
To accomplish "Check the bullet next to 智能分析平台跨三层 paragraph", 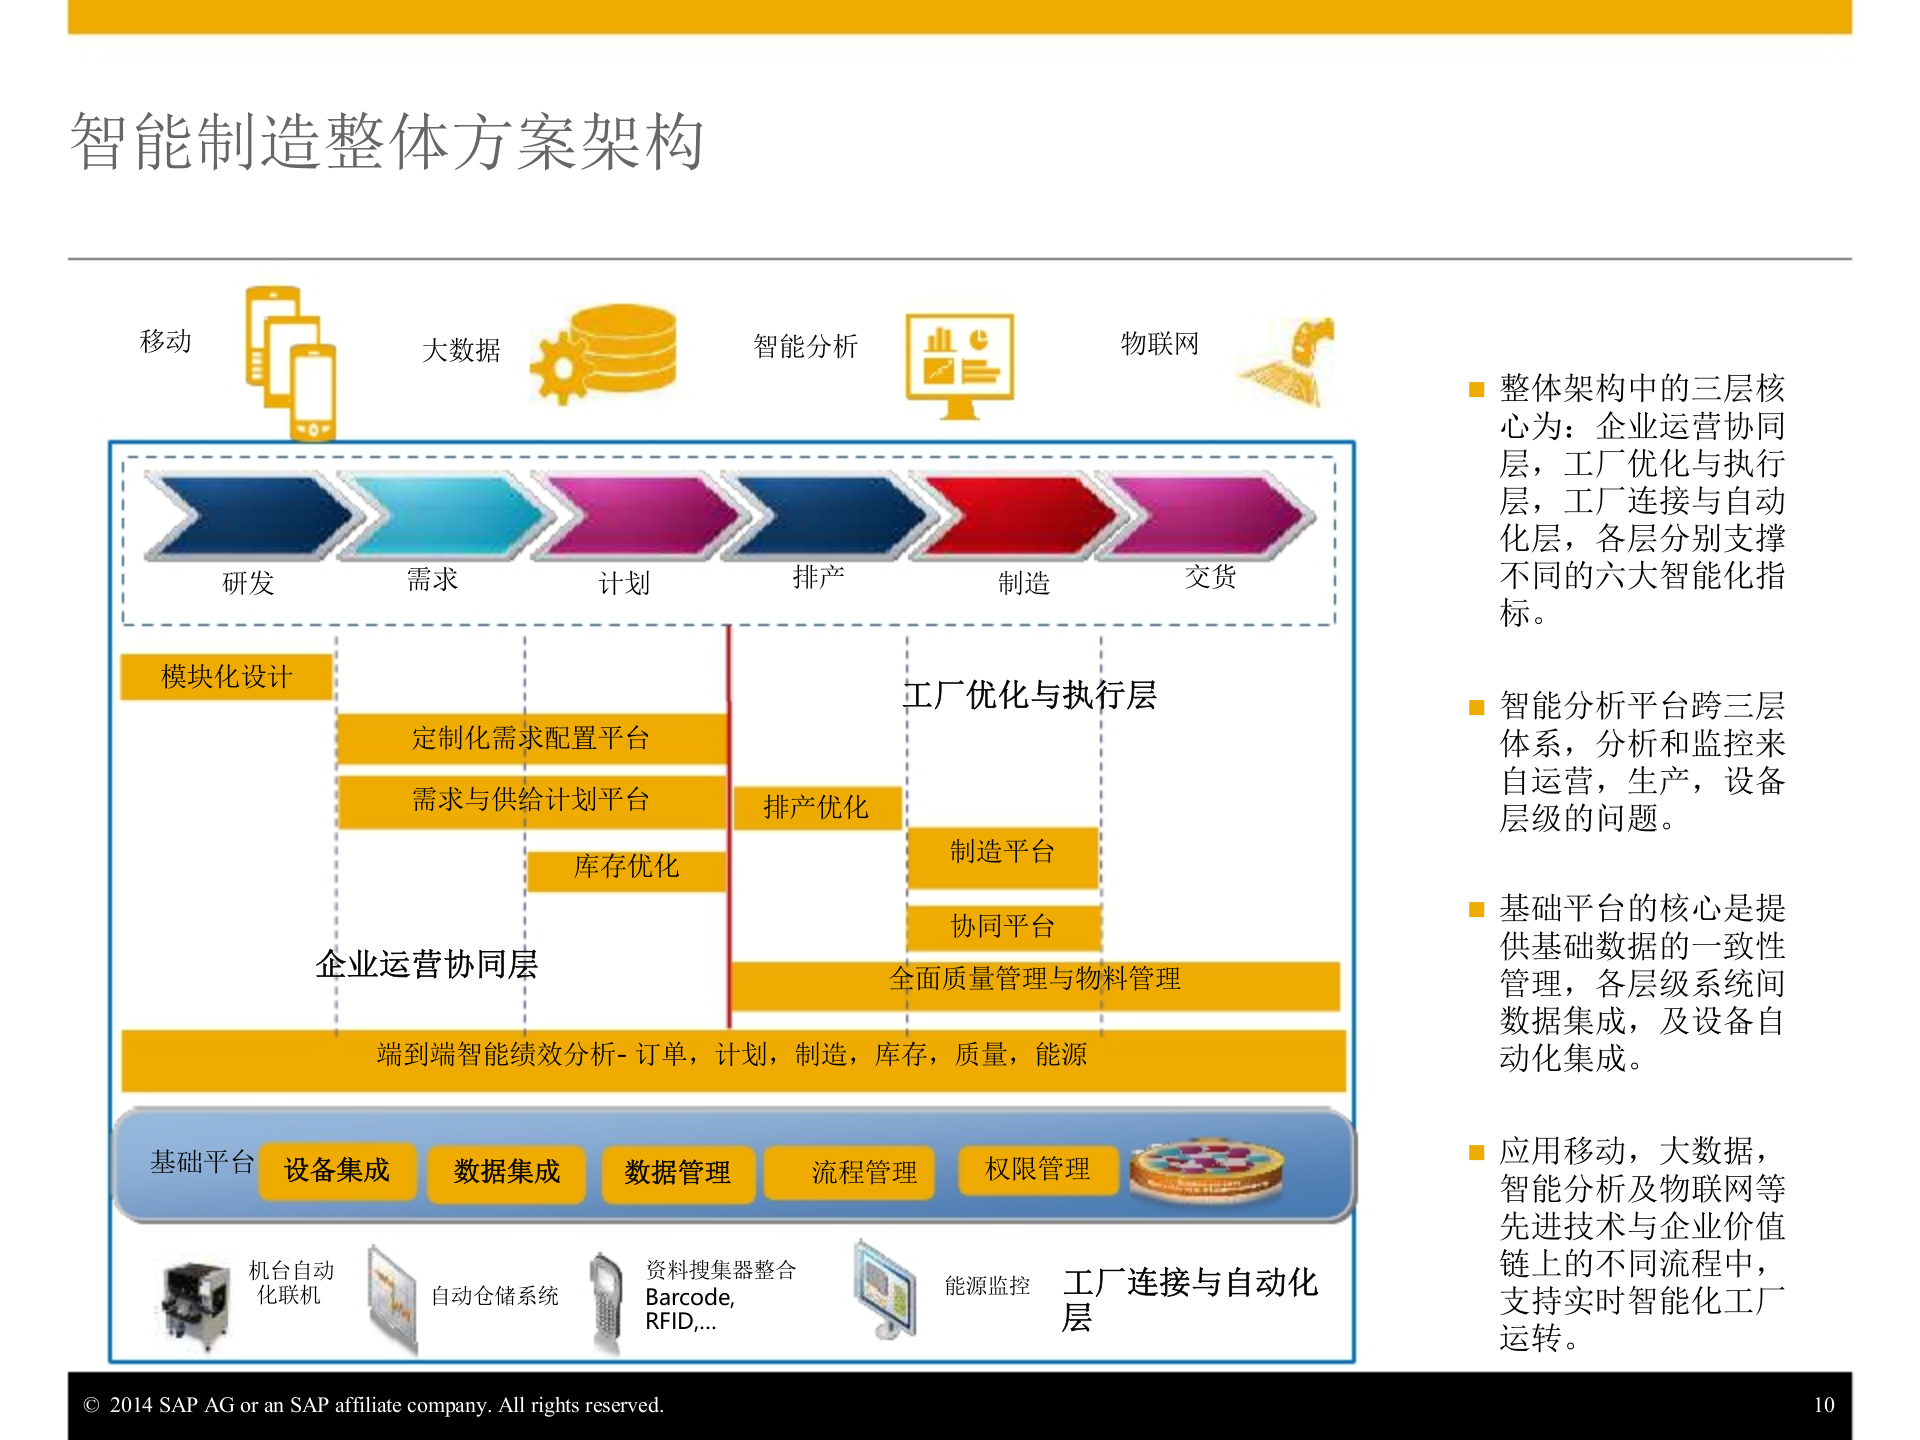I will [1475, 707].
